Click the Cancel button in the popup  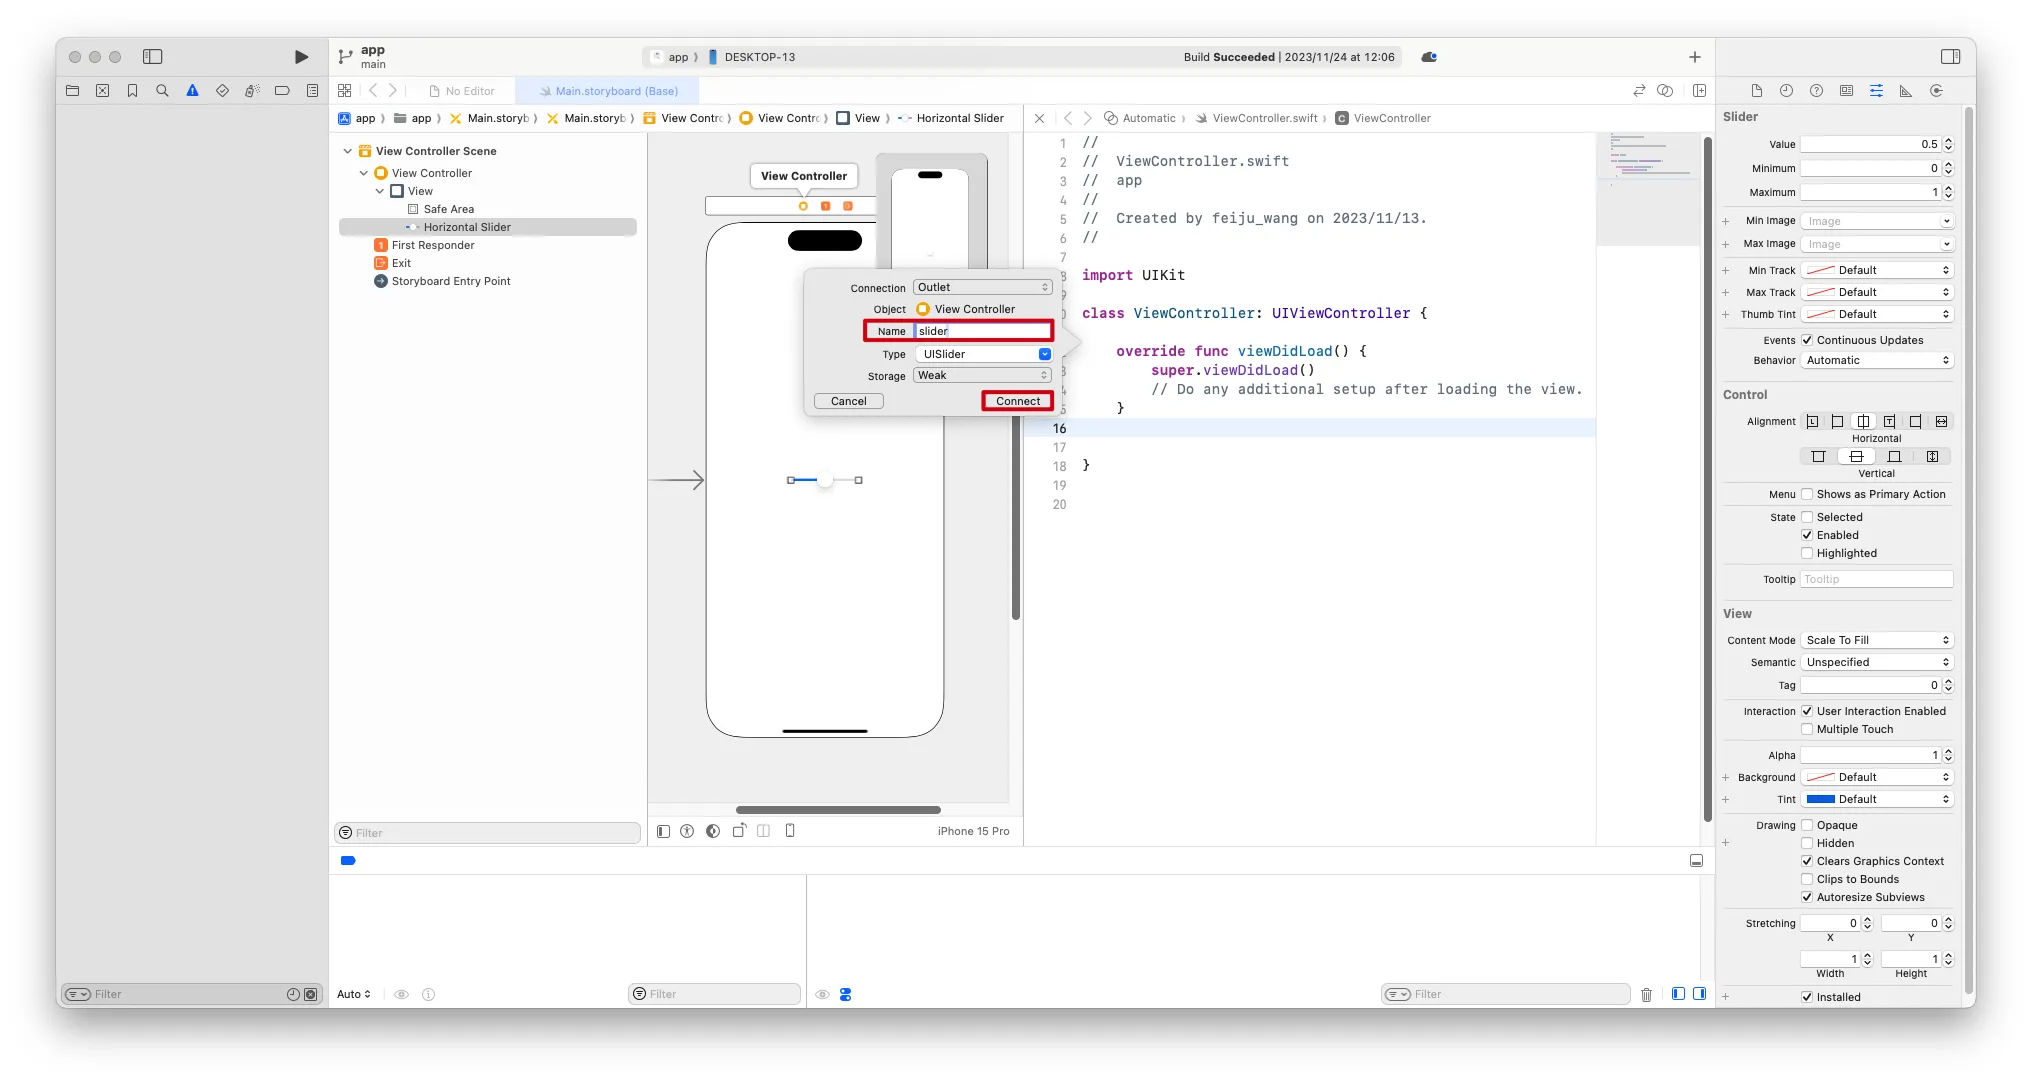(848, 401)
